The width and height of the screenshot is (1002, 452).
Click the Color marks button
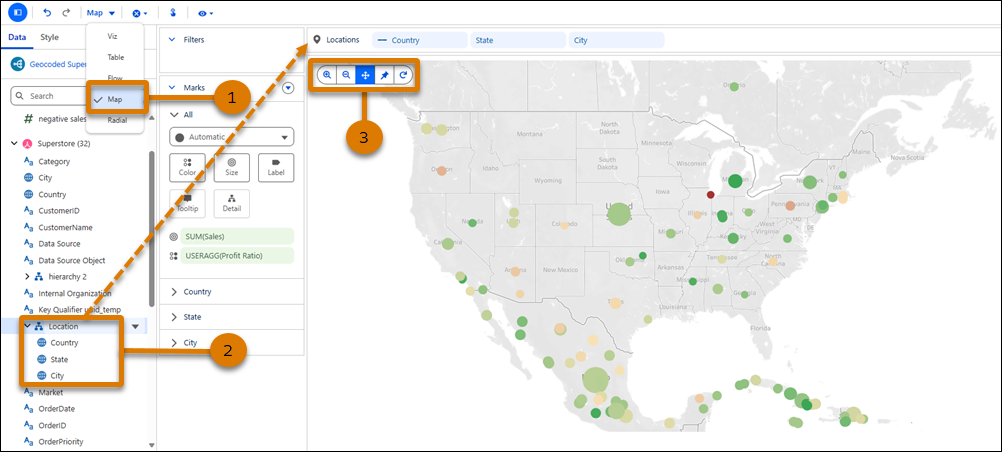click(187, 168)
